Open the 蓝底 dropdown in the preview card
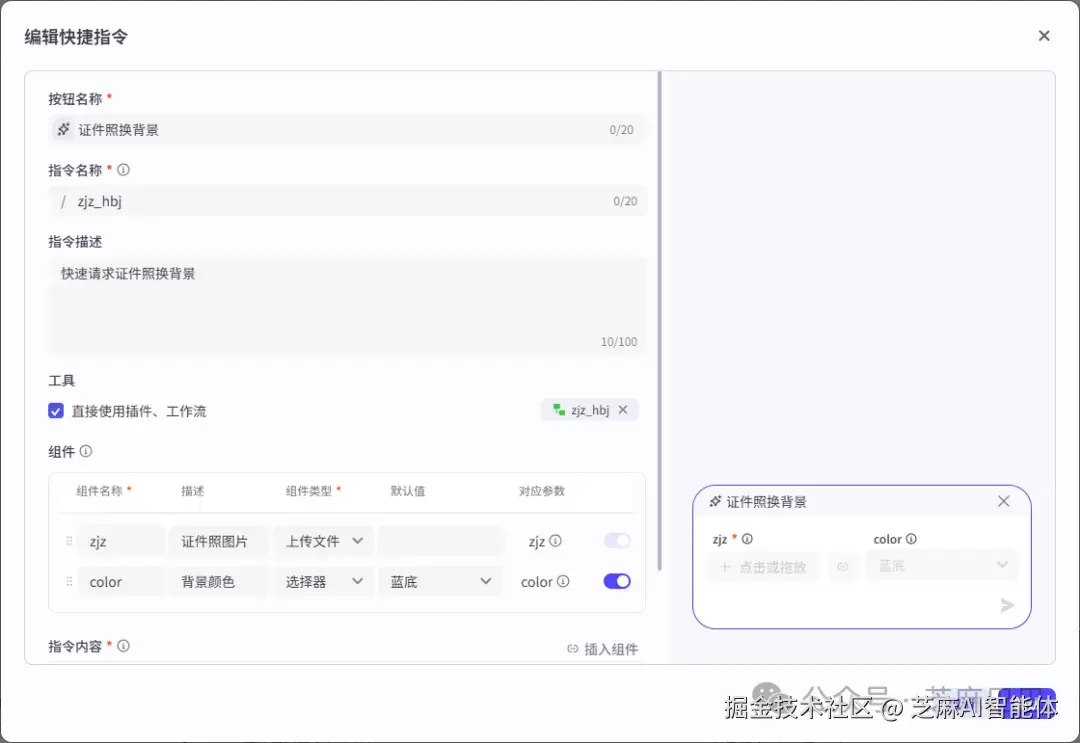The image size is (1080, 743). click(942, 565)
